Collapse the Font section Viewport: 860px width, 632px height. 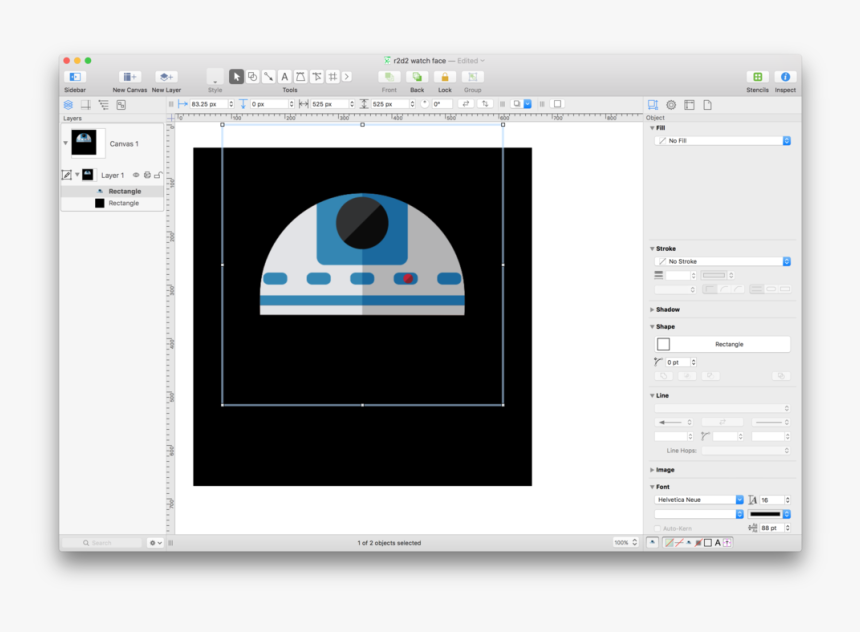652,487
